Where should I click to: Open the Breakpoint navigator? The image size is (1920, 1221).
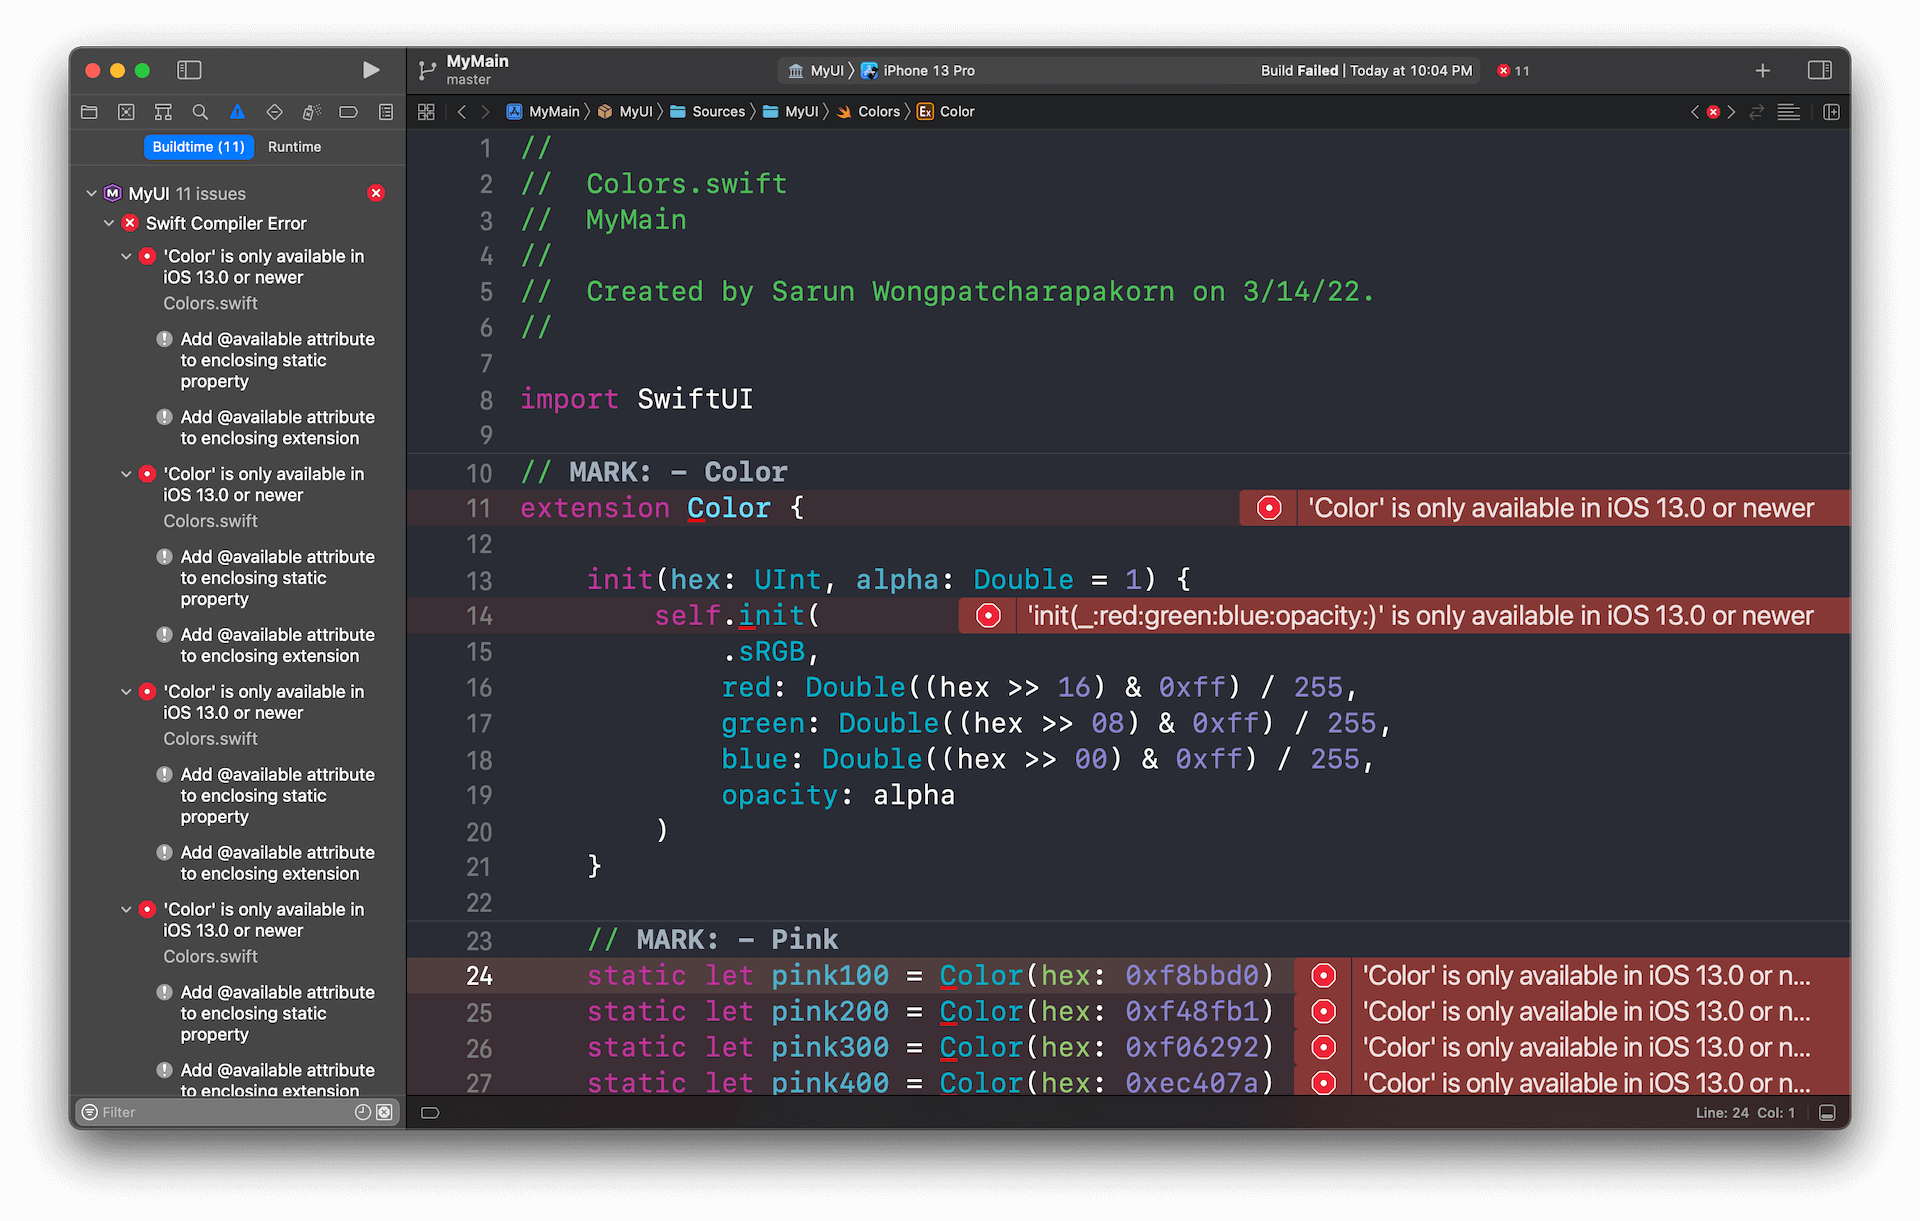point(348,112)
